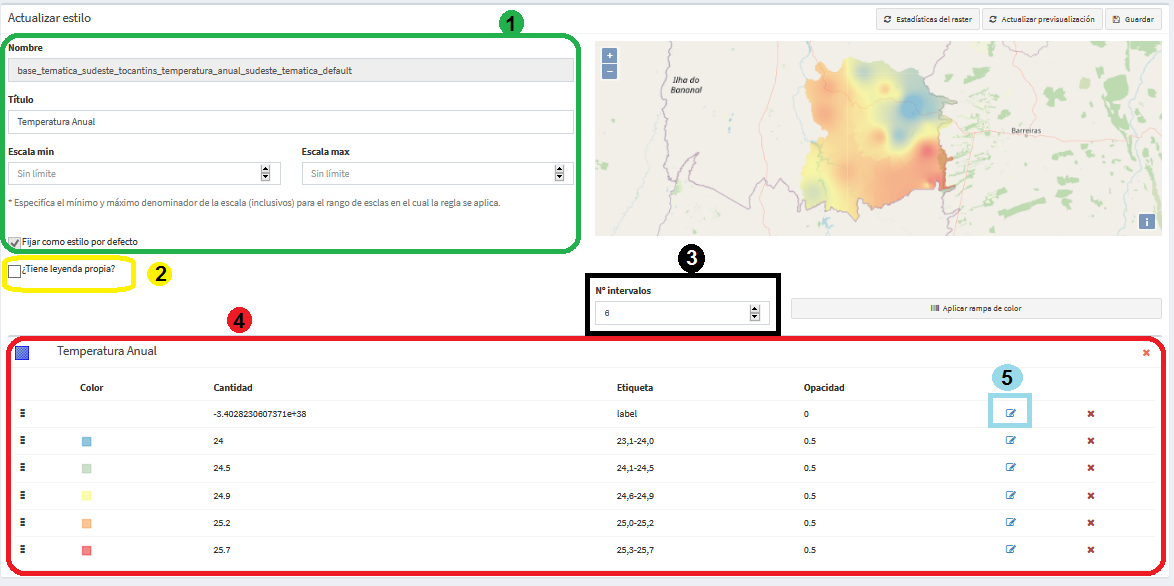Click edit icon for the 24 quantity row
The image size is (1174, 586).
(x=1010, y=440)
